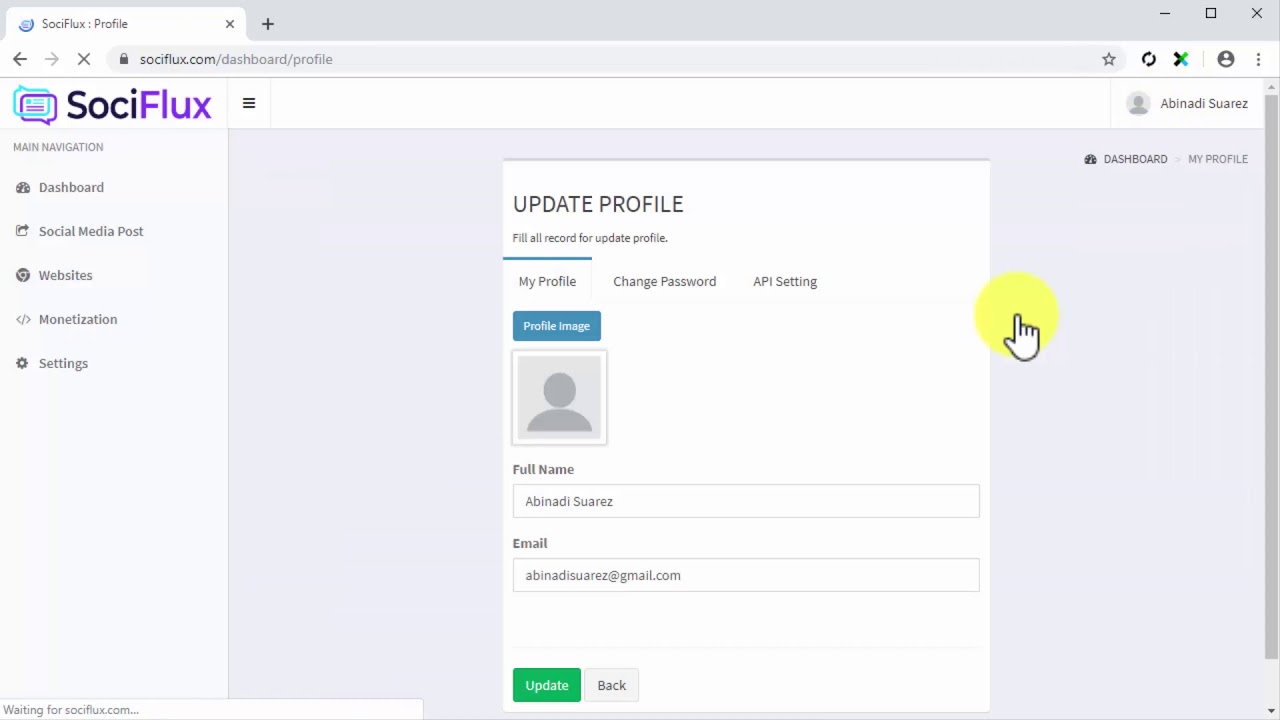Click the green Update button
Image resolution: width=1280 pixels, height=720 pixels.
(547, 685)
